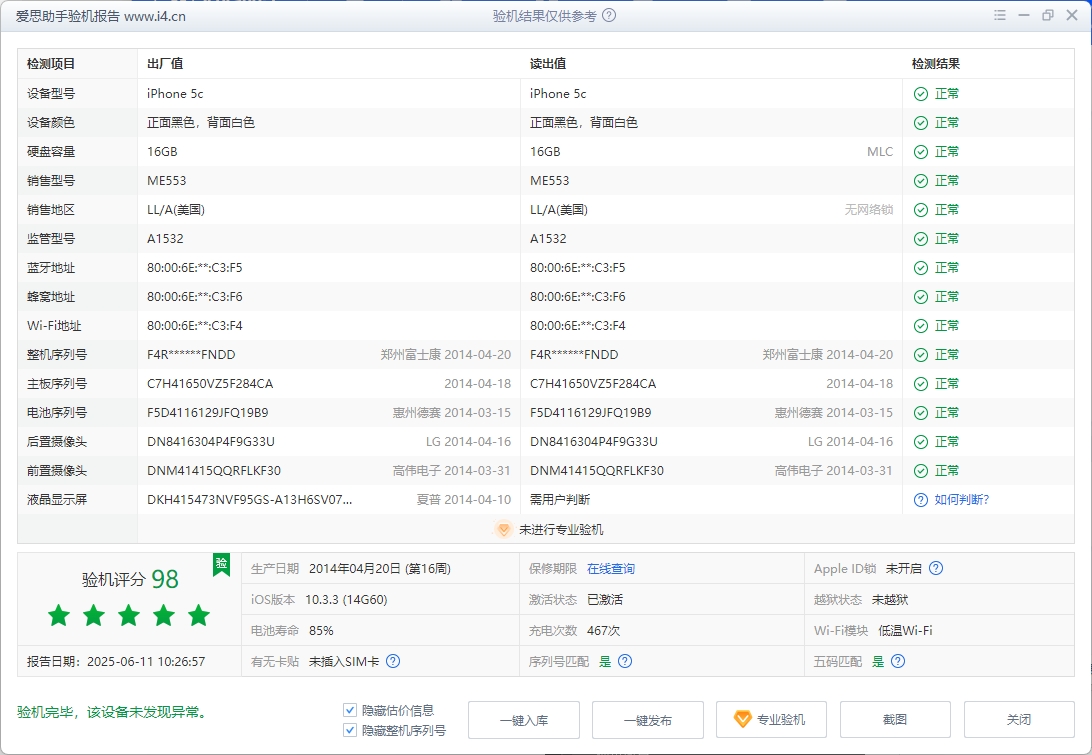1092x755 pixels.
Task: Click the 低温Wi-Fi module value
Action: 905,631
